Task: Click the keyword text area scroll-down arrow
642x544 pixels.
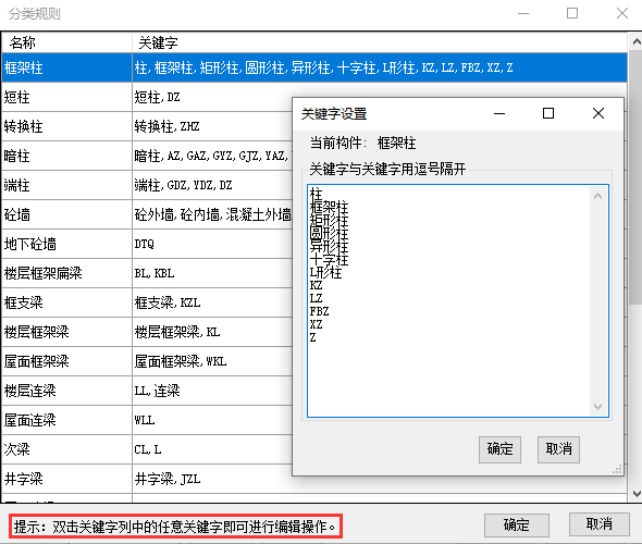Action: (598, 406)
